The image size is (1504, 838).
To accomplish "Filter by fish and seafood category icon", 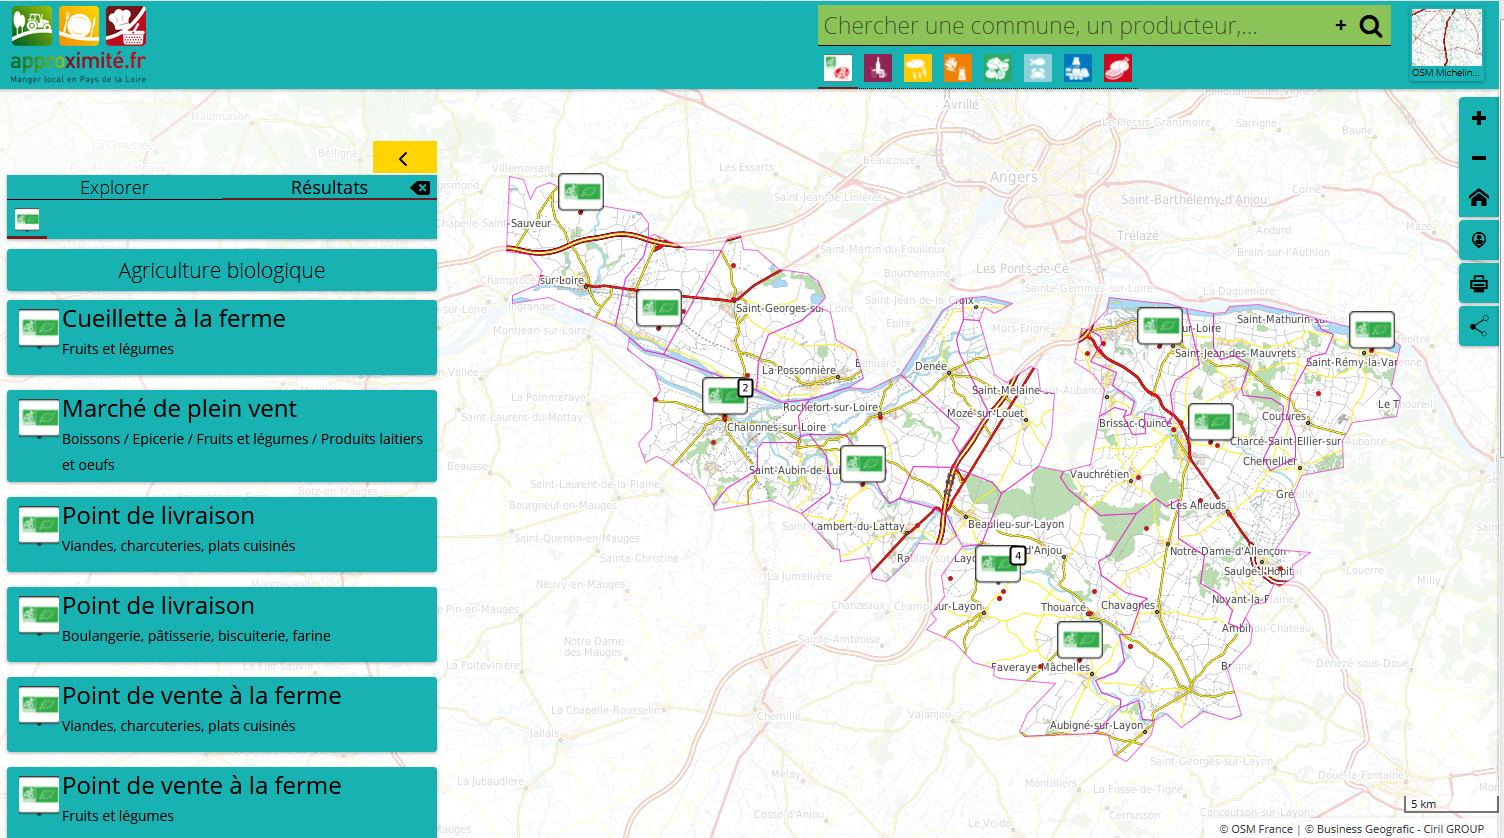I will tap(1038, 68).
